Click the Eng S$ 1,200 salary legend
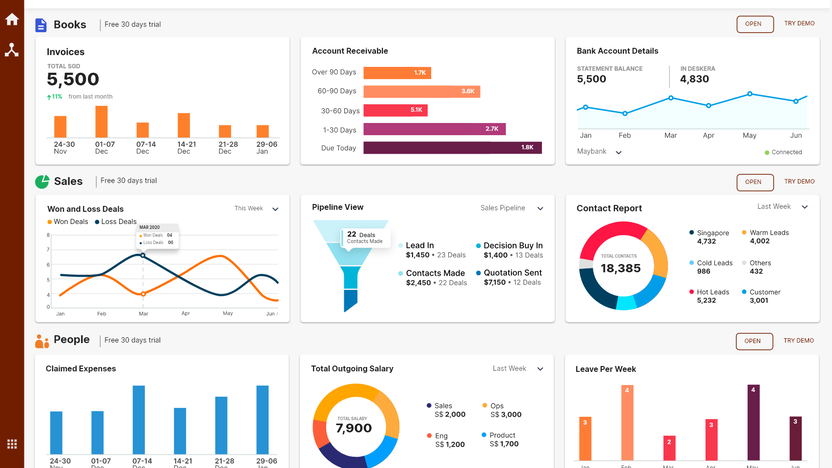This screenshot has height=468, width=832. (x=445, y=440)
